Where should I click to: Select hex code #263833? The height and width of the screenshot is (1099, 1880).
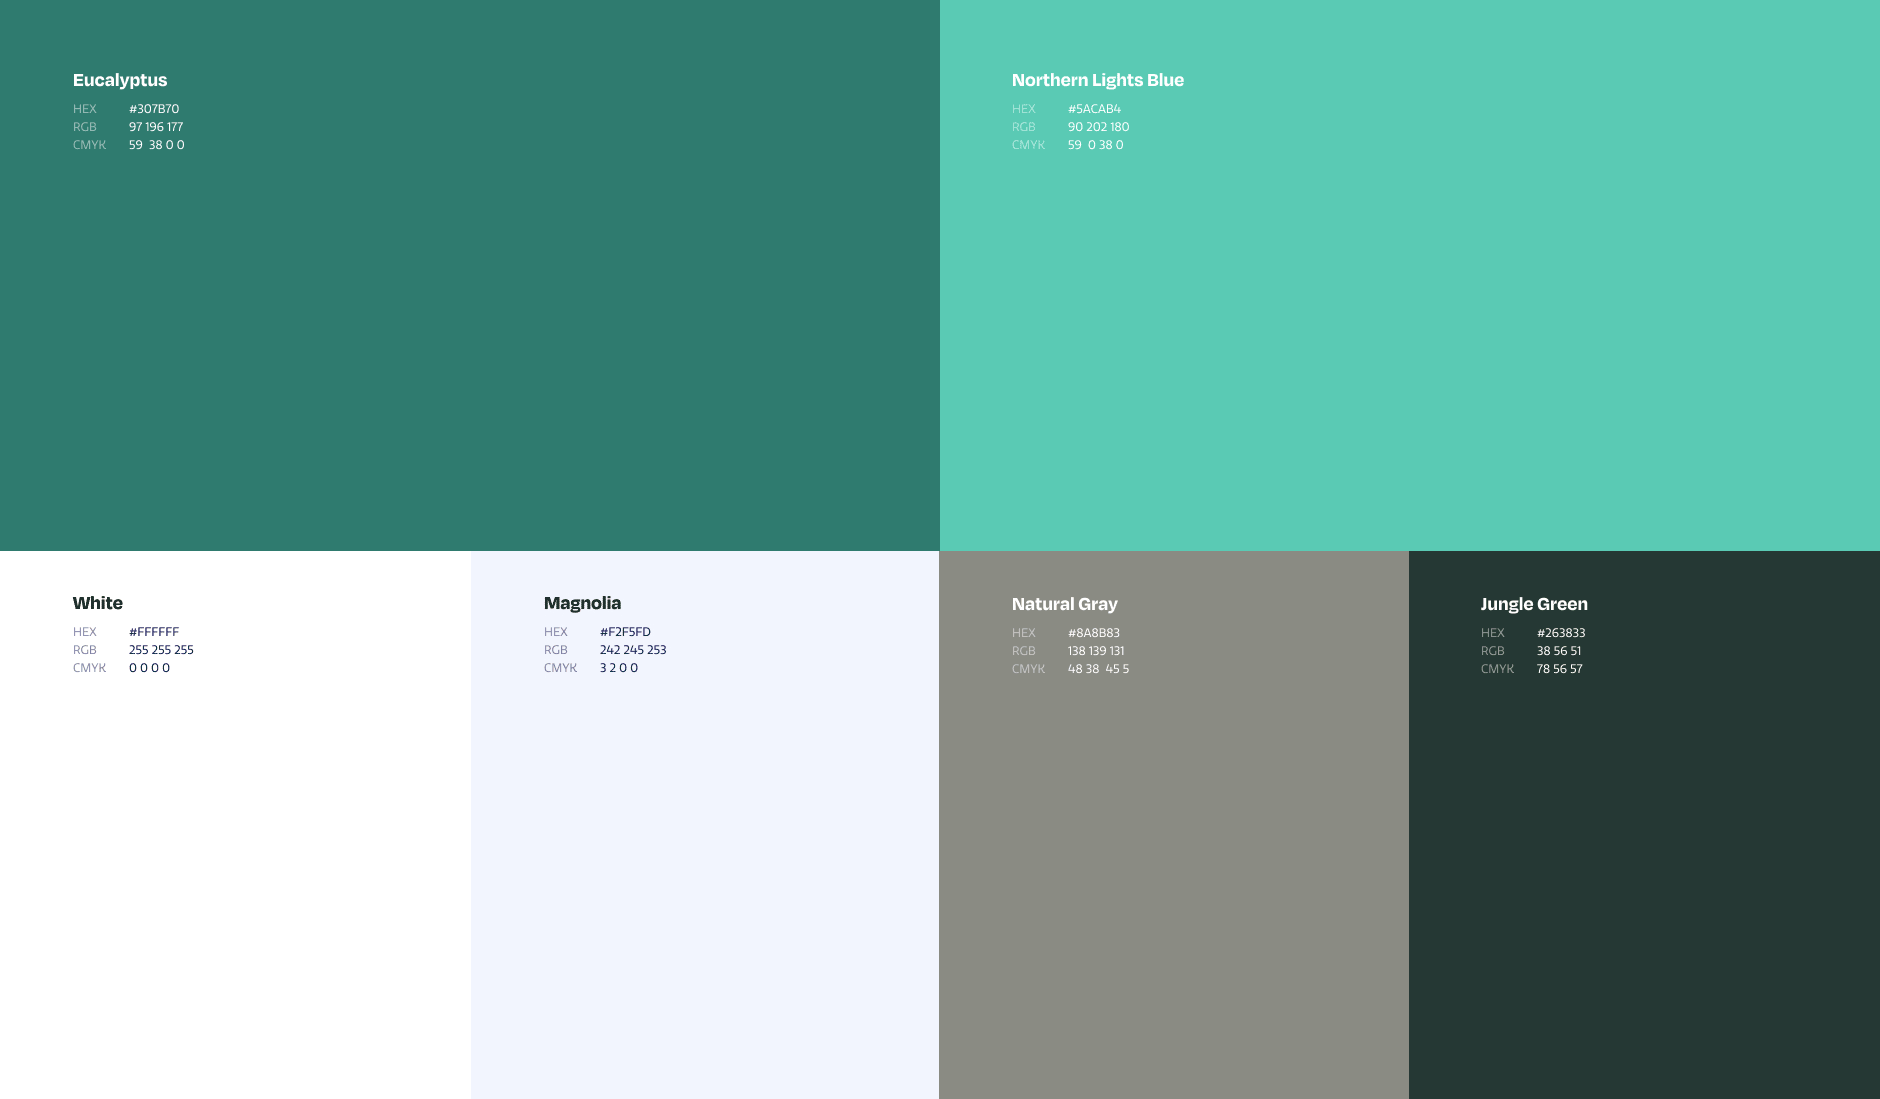[x=1560, y=633]
